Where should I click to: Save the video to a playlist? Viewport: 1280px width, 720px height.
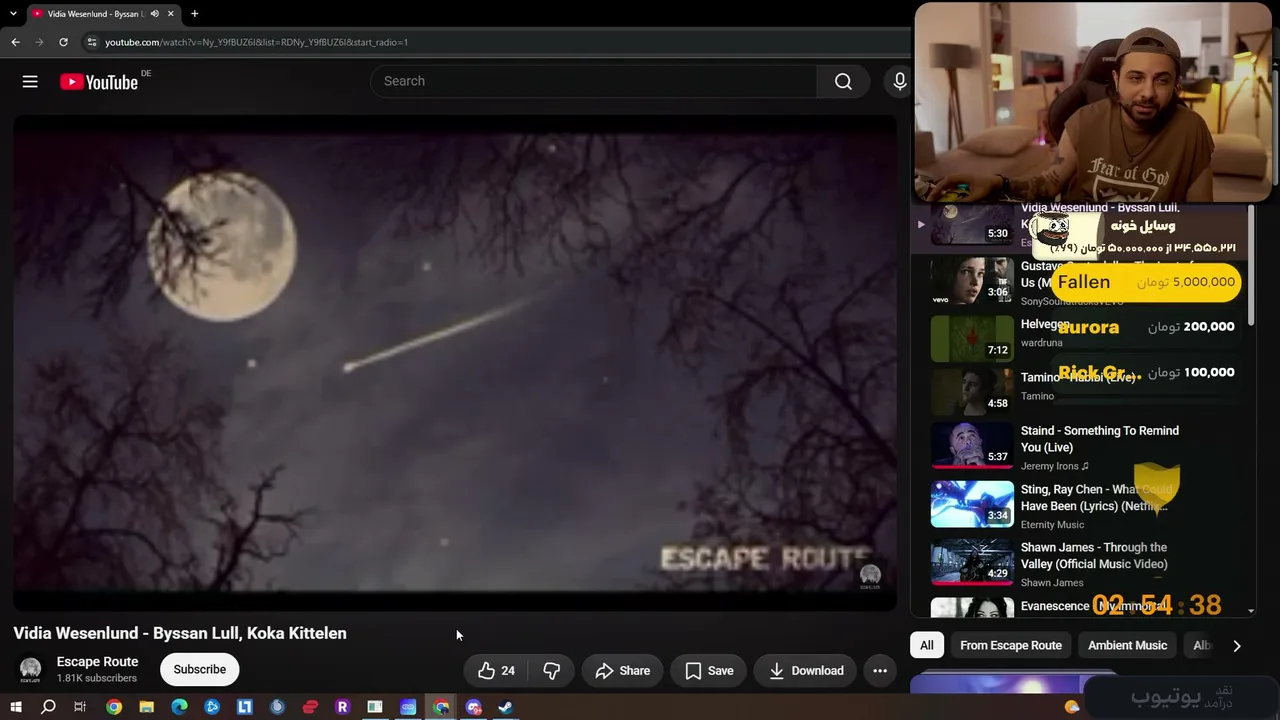click(x=709, y=671)
